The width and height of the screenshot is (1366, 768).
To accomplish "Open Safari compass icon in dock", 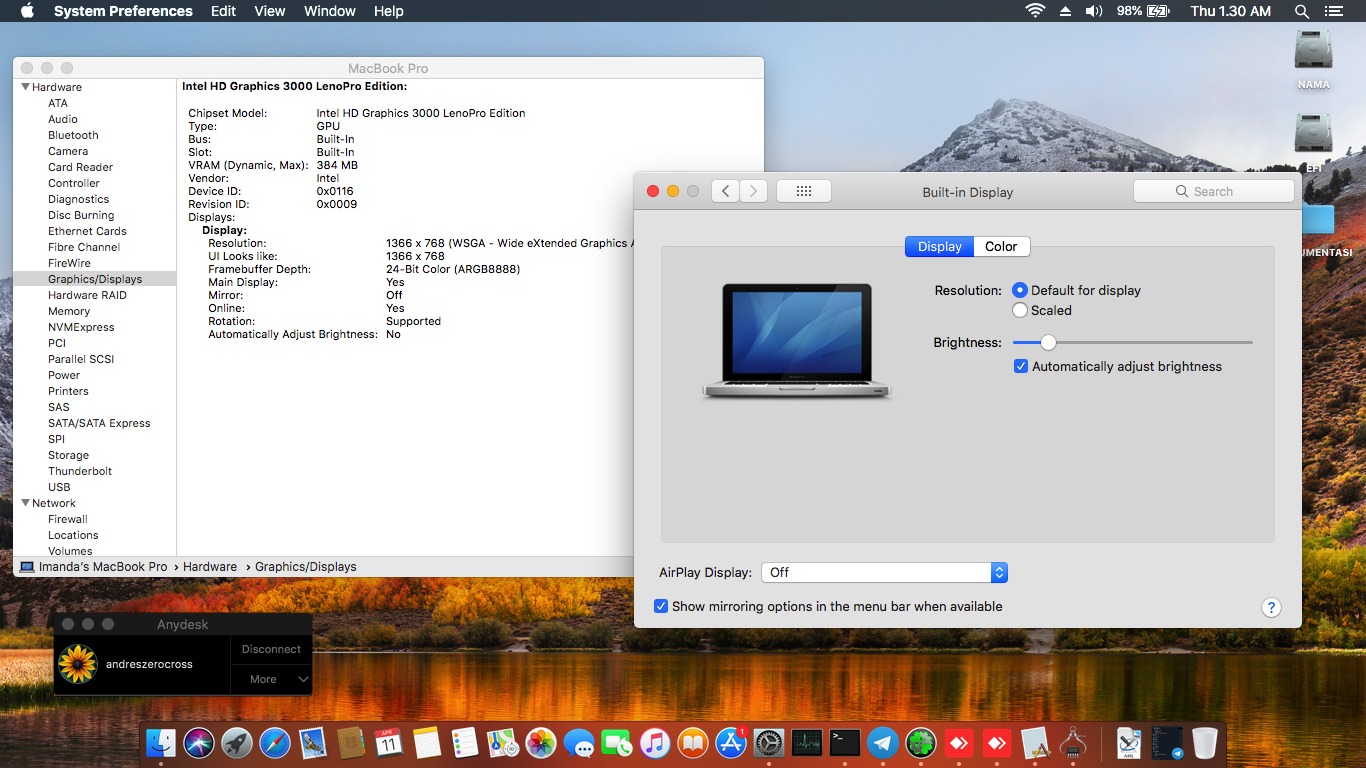I will [x=275, y=743].
